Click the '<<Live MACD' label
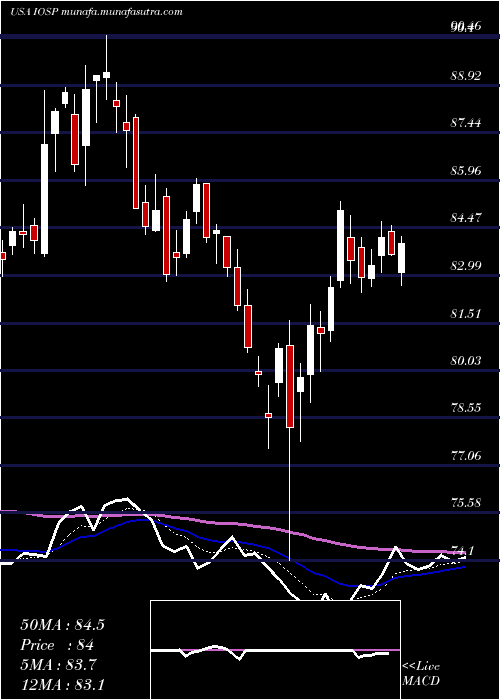This screenshot has width=500, height=700. [421, 674]
